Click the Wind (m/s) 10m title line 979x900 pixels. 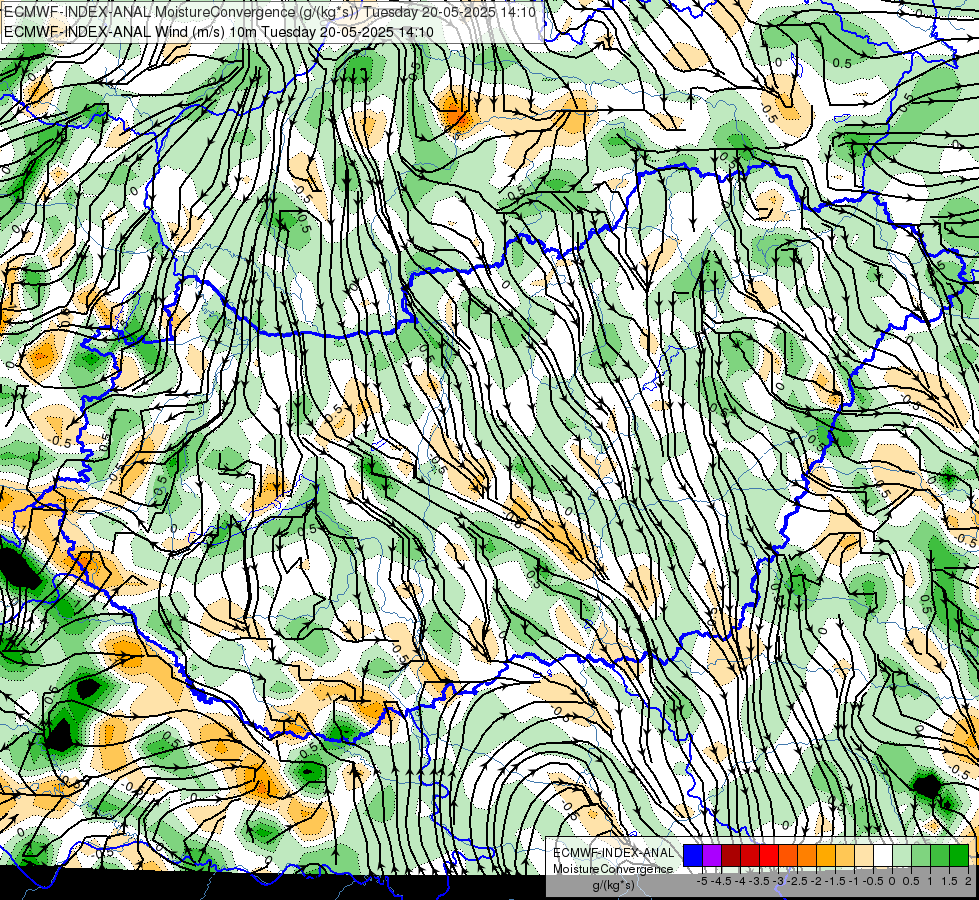[219, 32]
